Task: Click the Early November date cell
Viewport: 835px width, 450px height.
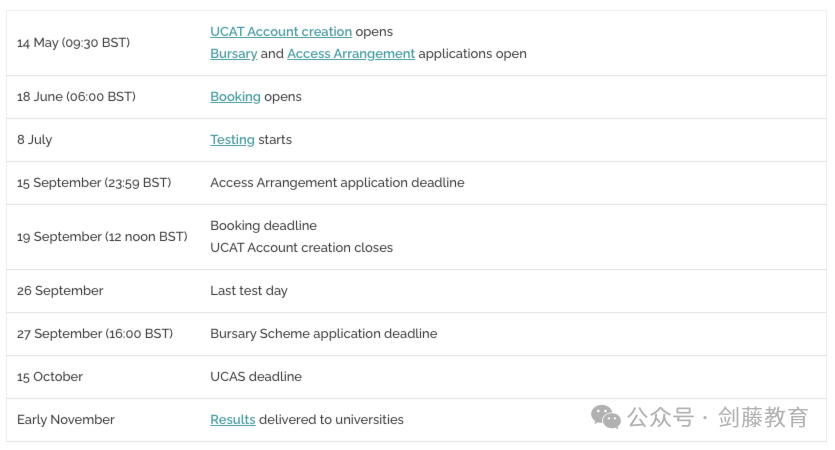Action: [x=66, y=420]
